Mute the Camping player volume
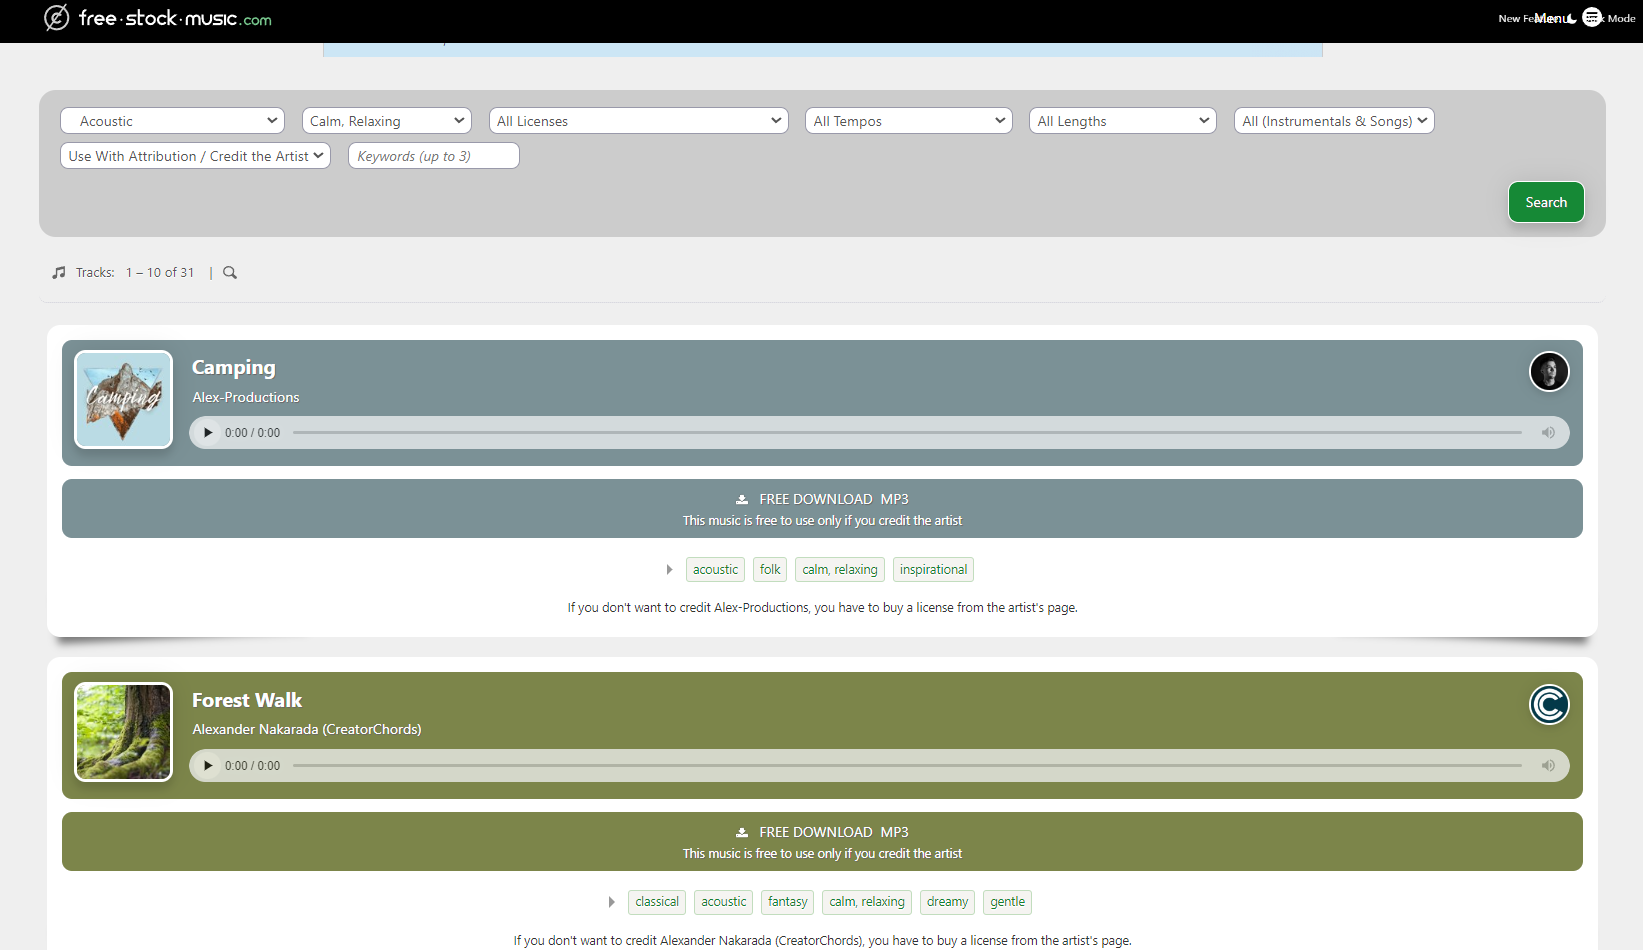Screen dimensions: 1643x950 pyautogui.click(x=1547, y=433)
